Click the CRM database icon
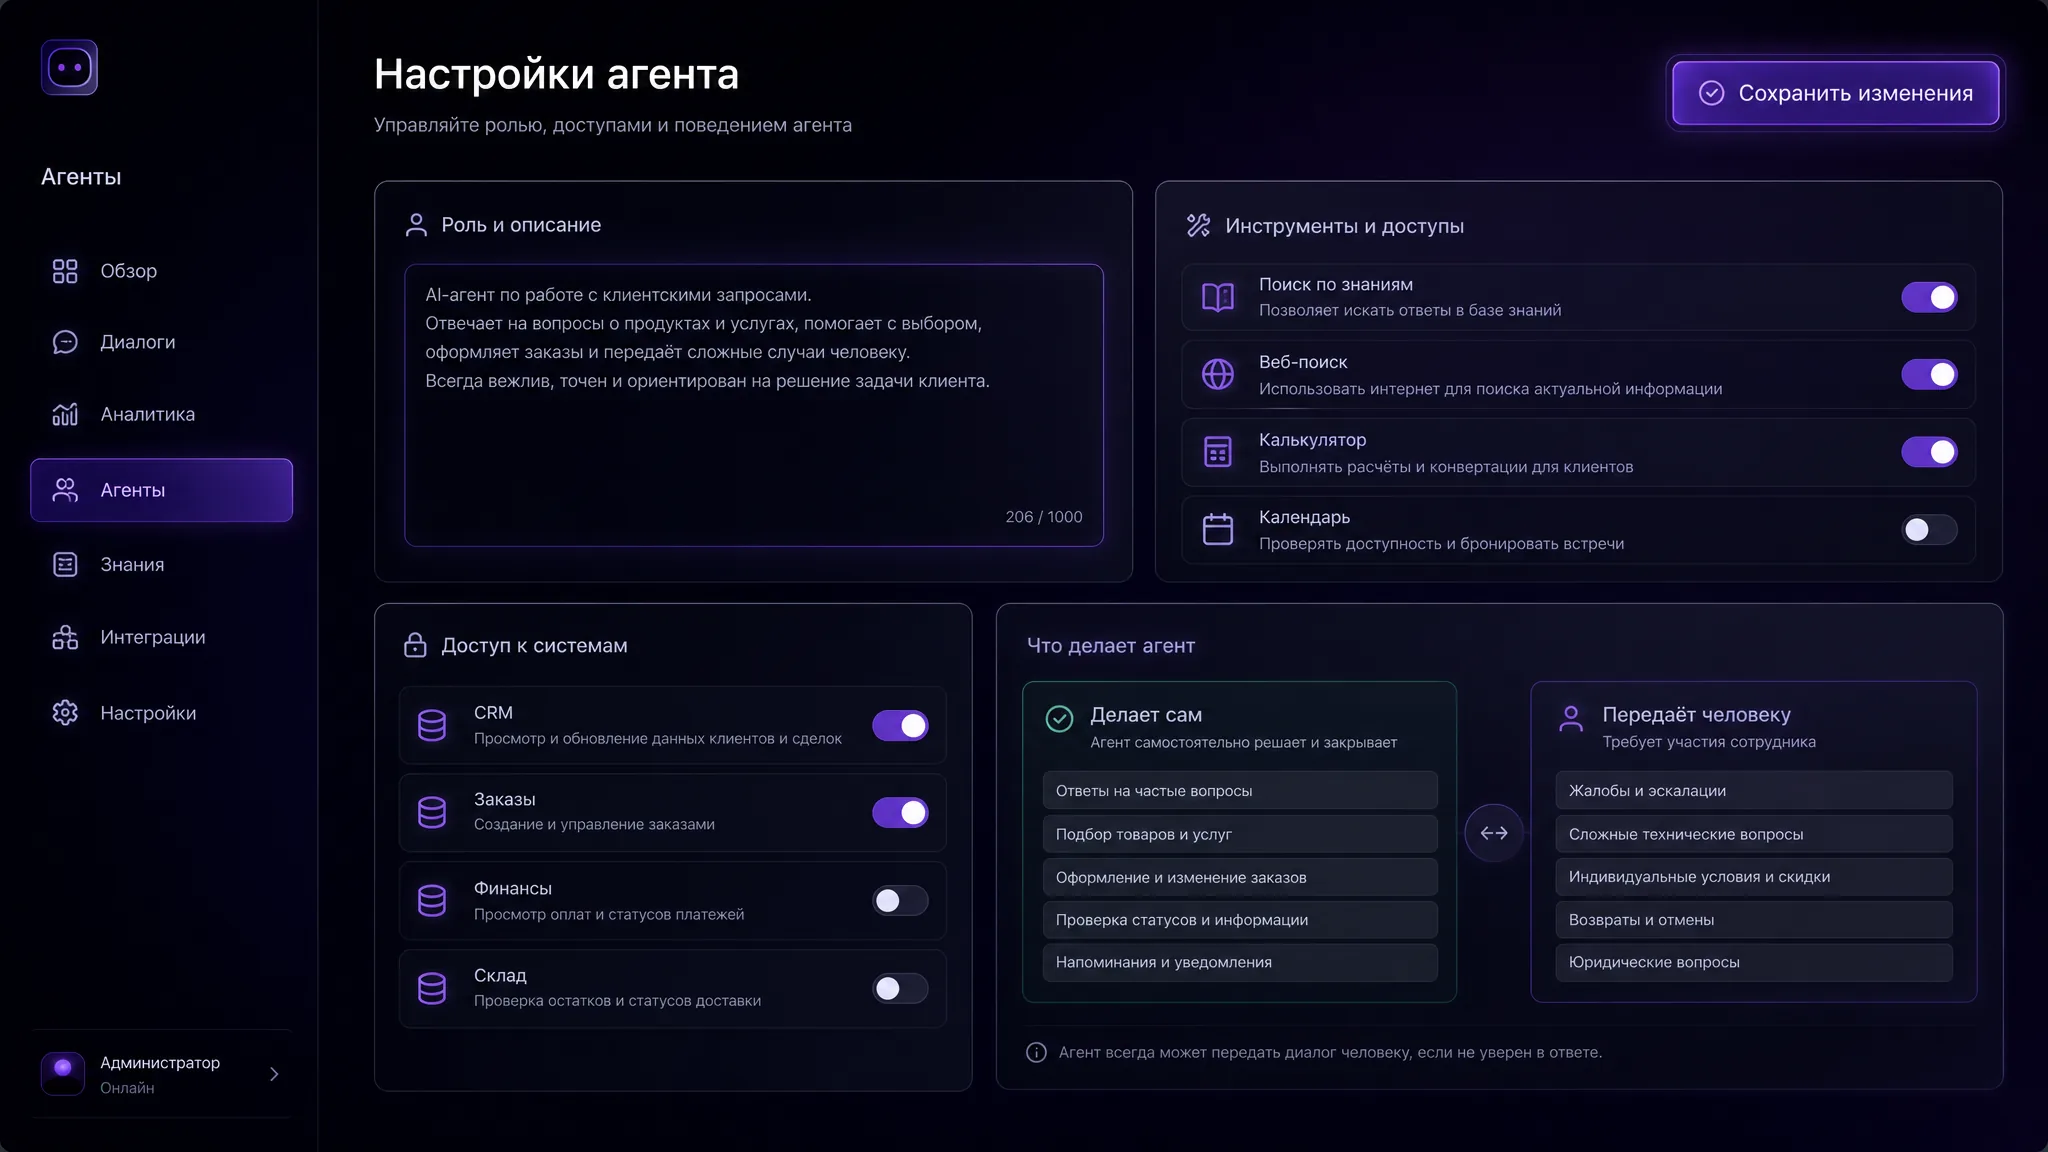2048x1152 pixels. point(432,725)
